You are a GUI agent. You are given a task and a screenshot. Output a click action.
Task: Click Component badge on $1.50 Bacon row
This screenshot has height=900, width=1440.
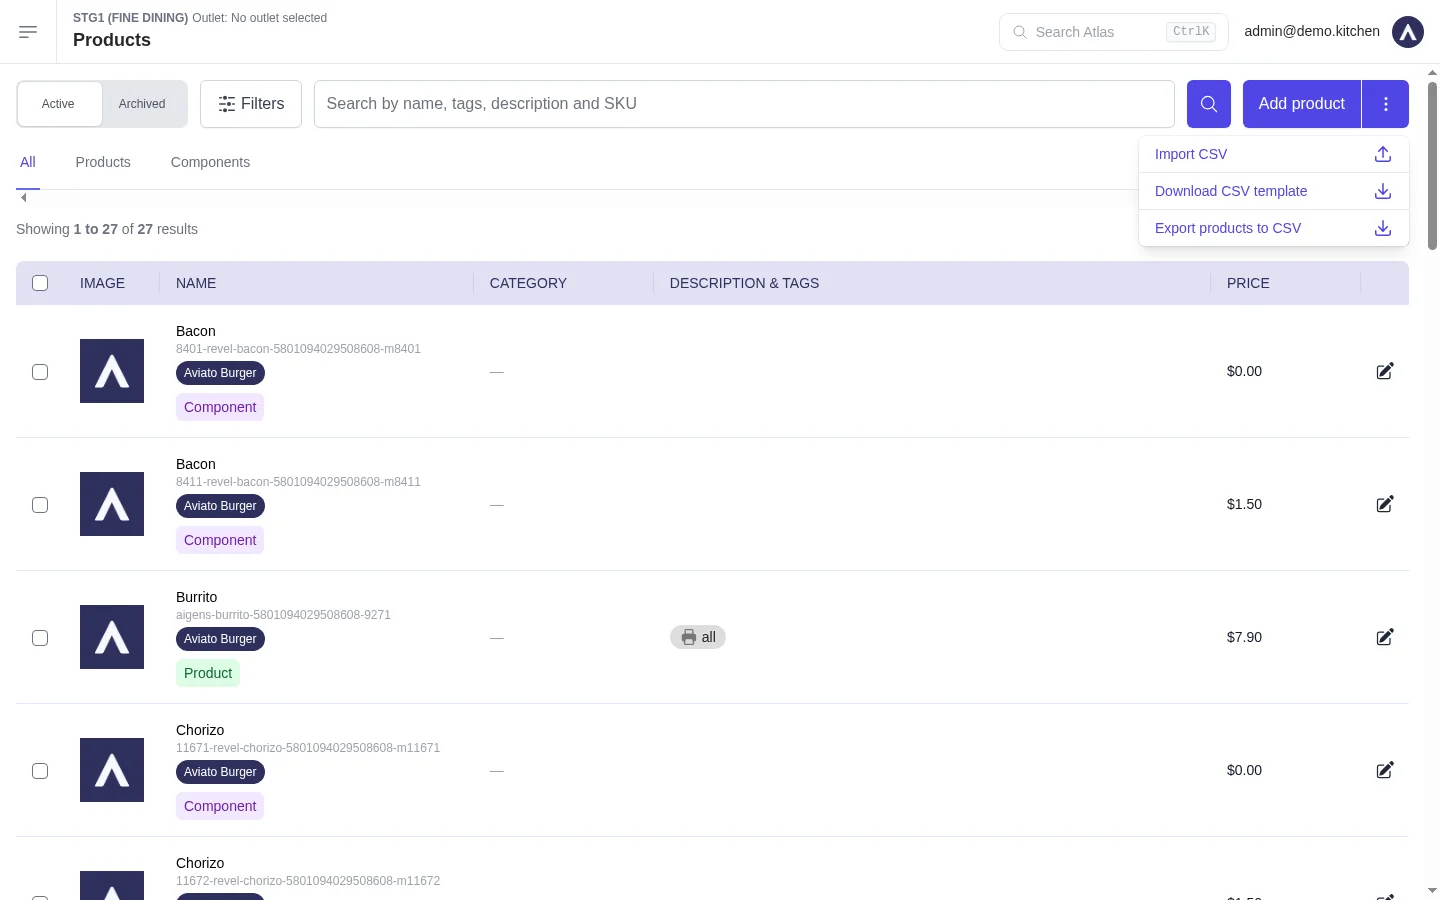pyautogui.click(x=220, y=540)
